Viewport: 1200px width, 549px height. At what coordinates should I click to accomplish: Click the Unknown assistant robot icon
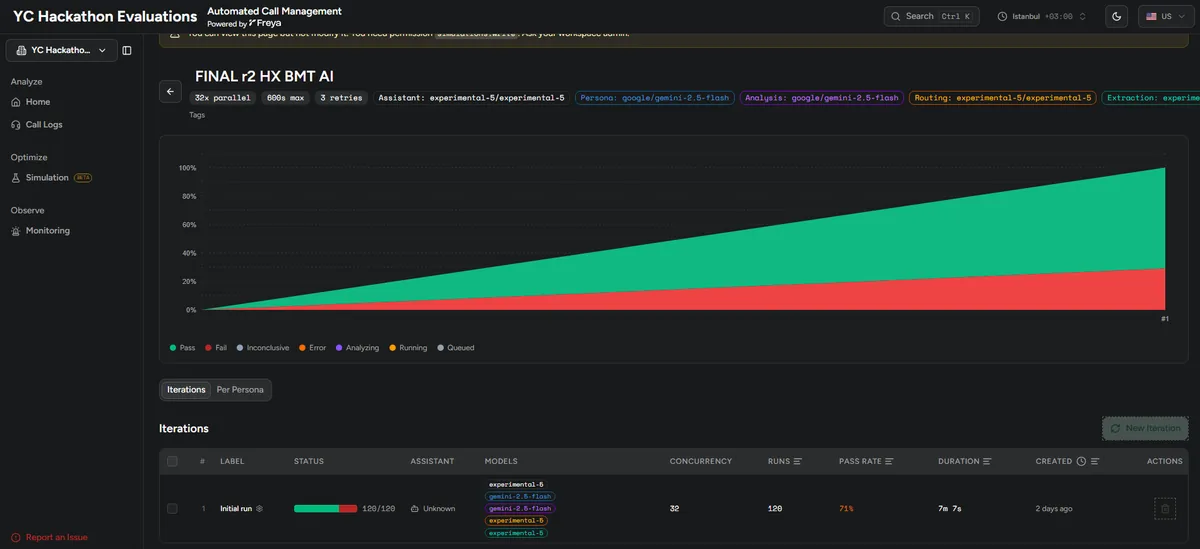(414, 509)
